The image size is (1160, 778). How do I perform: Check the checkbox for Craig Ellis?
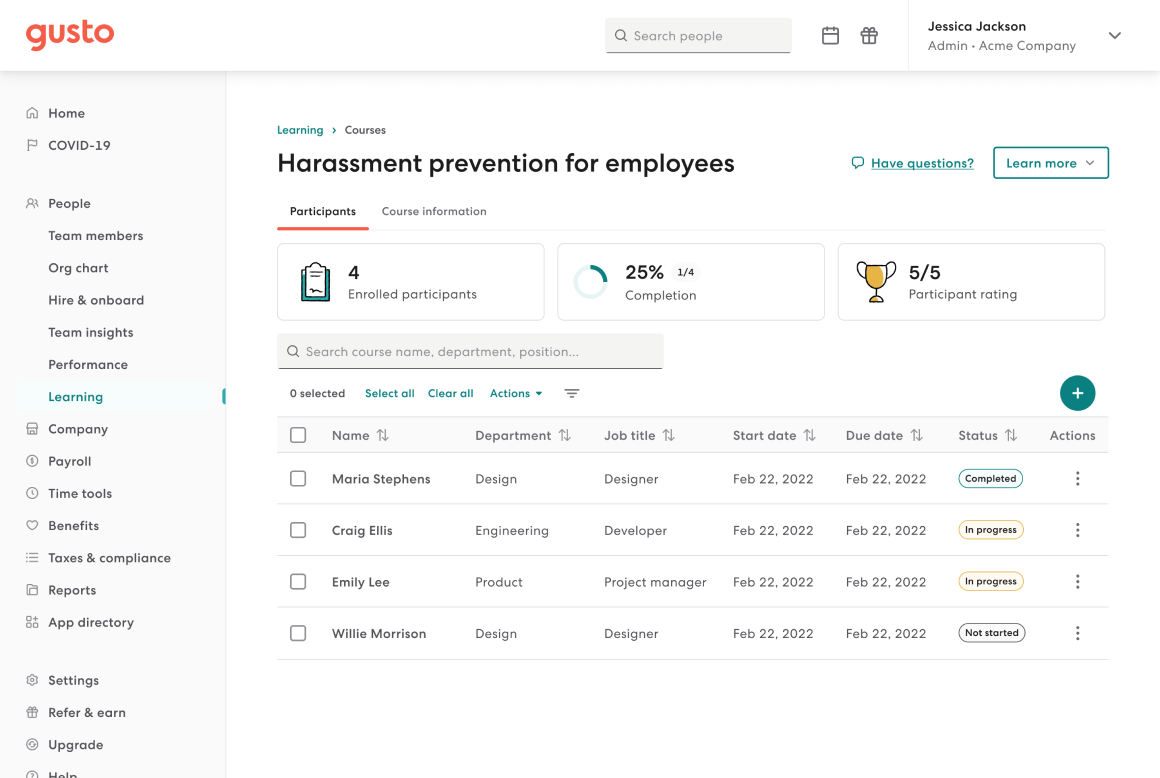(297, 530)
